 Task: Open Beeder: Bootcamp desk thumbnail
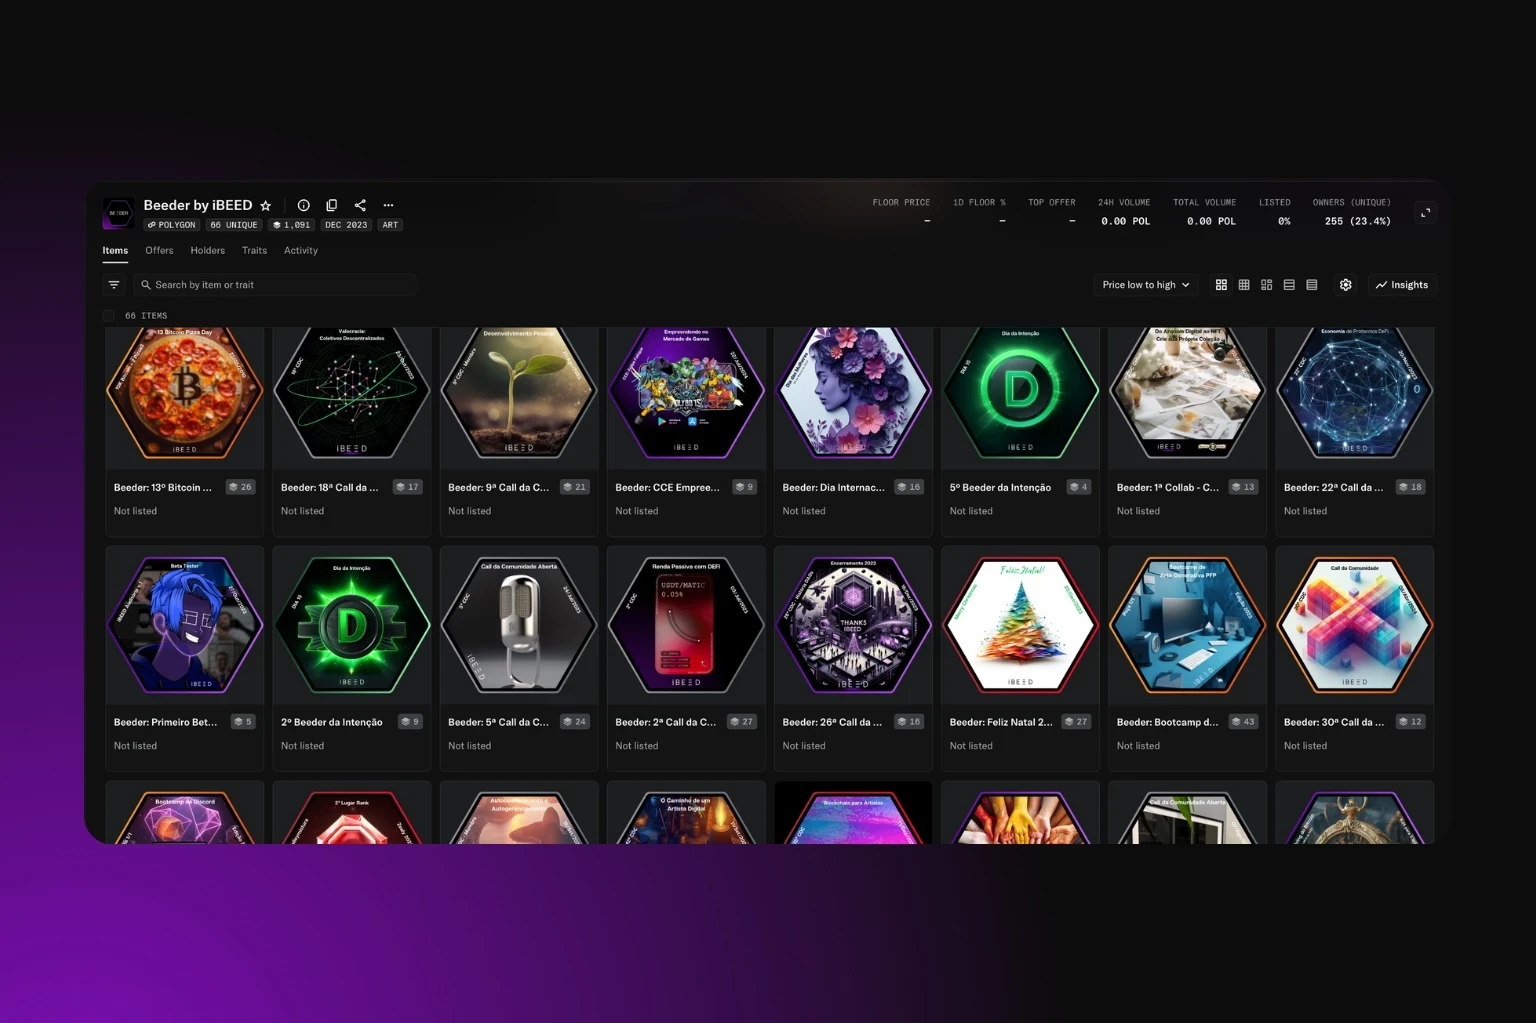pyautogui.click(x=1187, y=625)
